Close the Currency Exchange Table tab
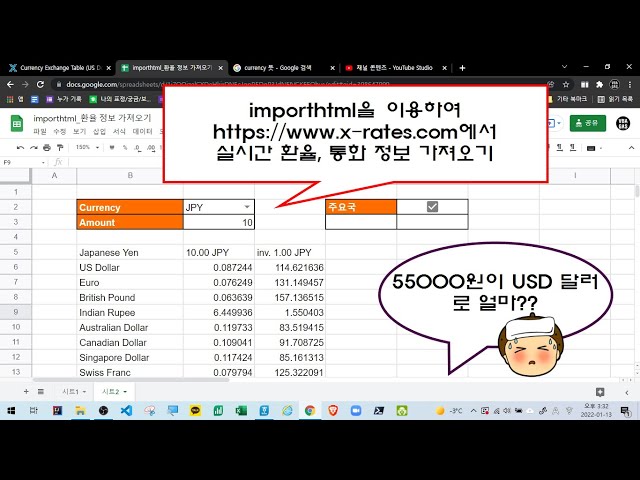The width and height of the screenshot is (640, 480). 109,68
